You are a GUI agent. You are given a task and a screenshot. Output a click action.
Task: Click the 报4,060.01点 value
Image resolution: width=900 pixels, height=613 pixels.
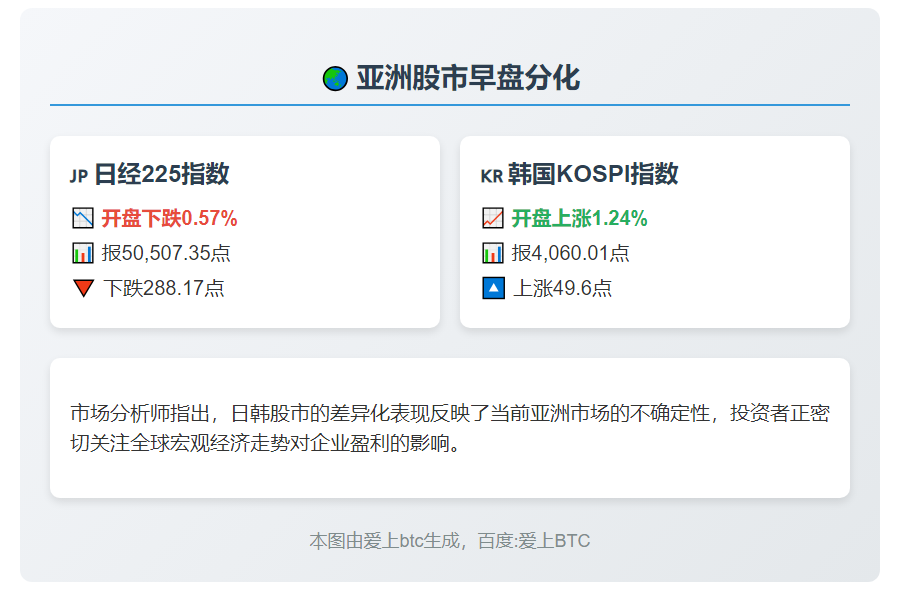click(x=570, y=253)
